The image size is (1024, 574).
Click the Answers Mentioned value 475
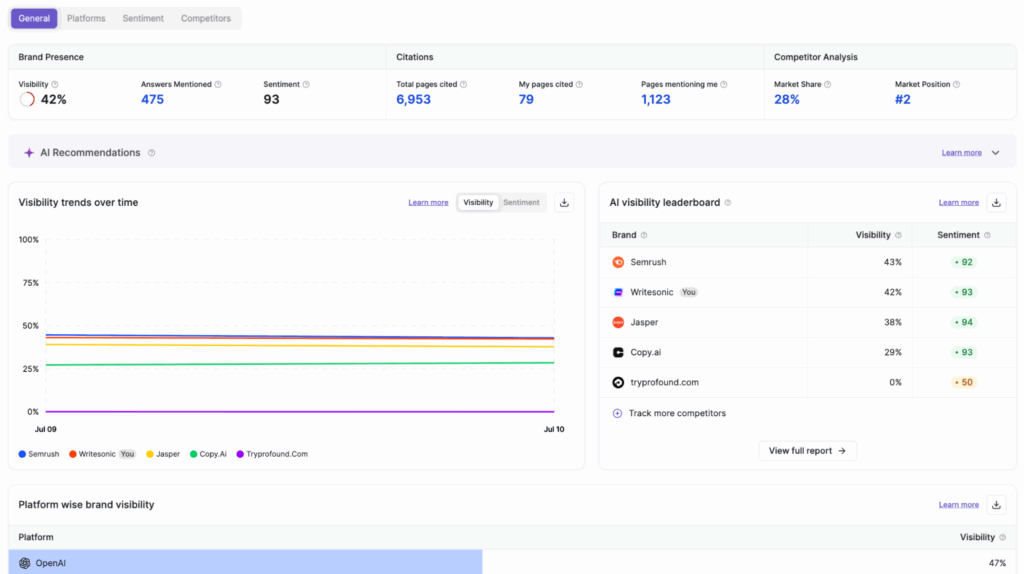click(x=152, y=99)
